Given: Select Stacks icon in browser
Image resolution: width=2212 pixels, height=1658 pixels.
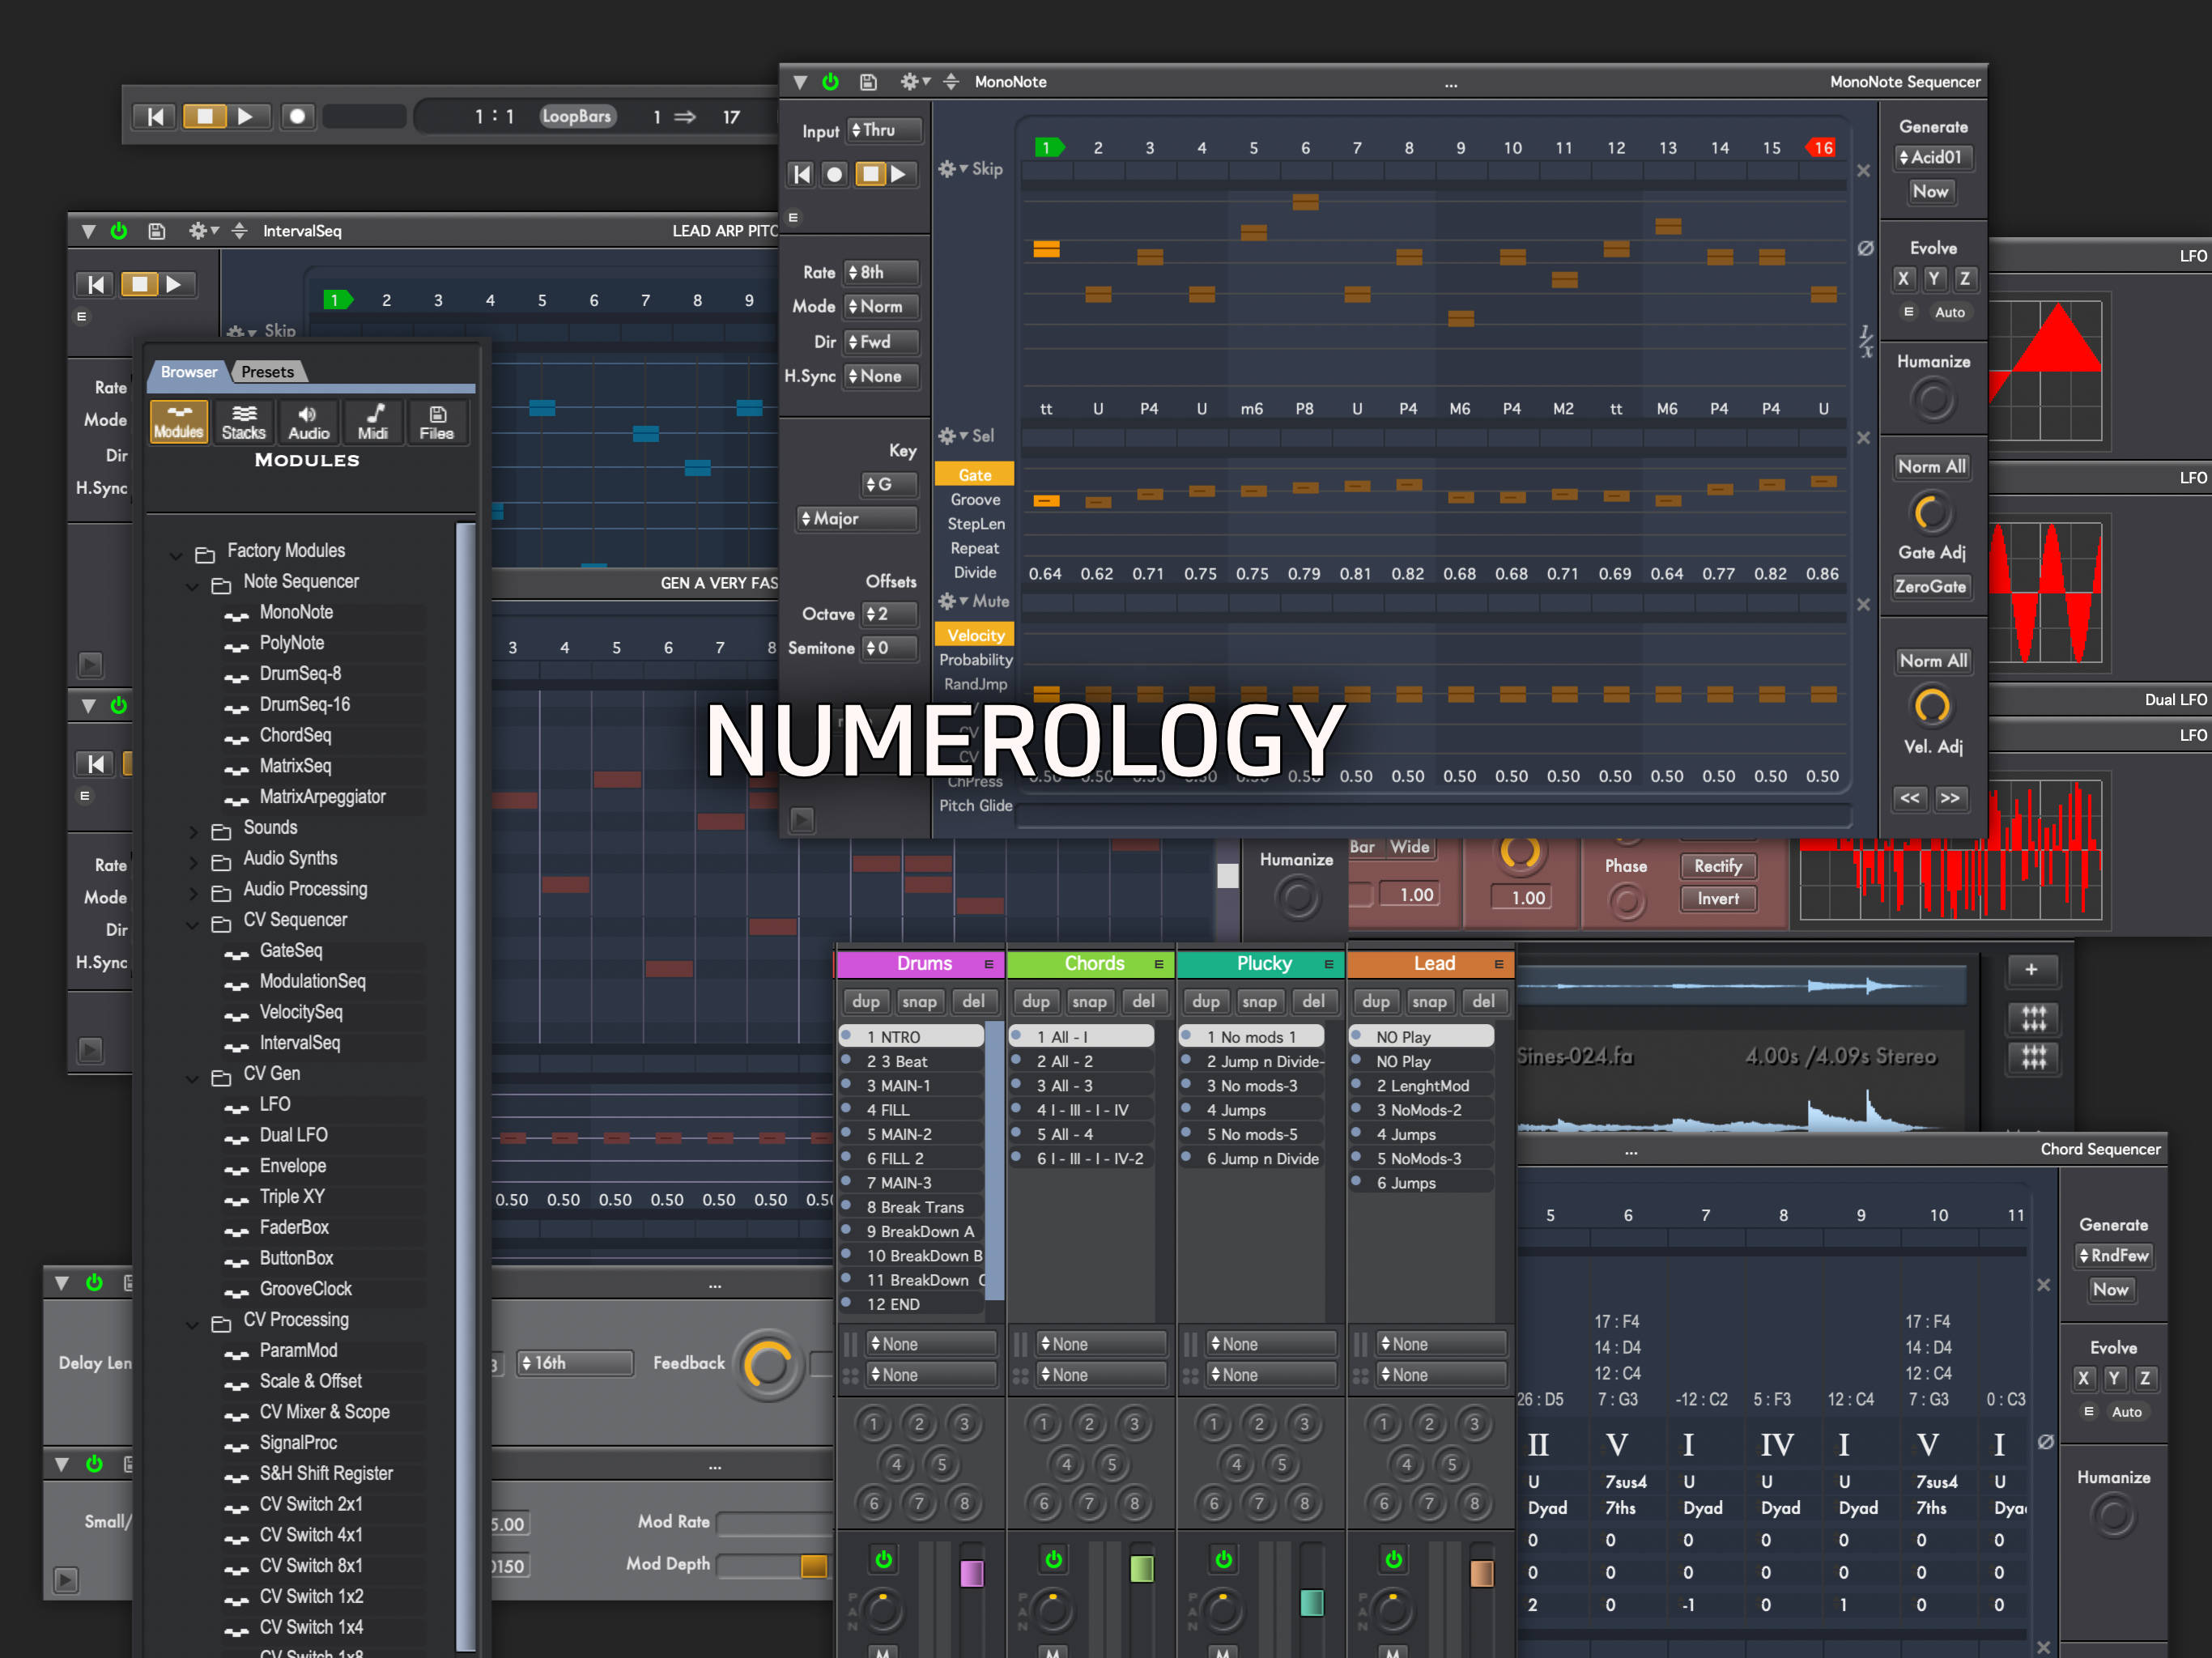Looking at the screenshot, I should (244, 422).
